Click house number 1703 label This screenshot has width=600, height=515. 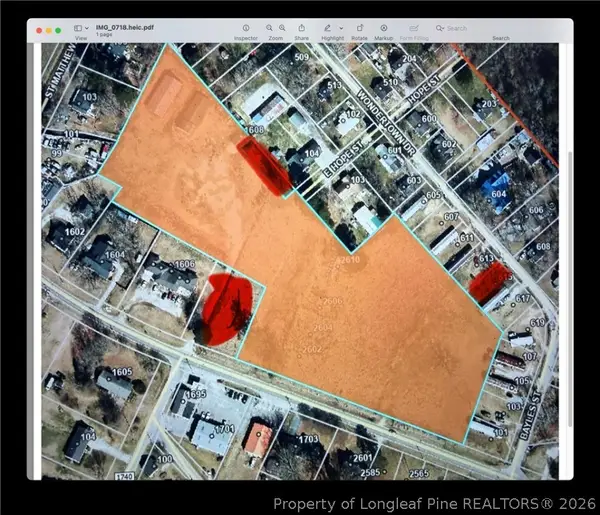click(x=308, y=439)
